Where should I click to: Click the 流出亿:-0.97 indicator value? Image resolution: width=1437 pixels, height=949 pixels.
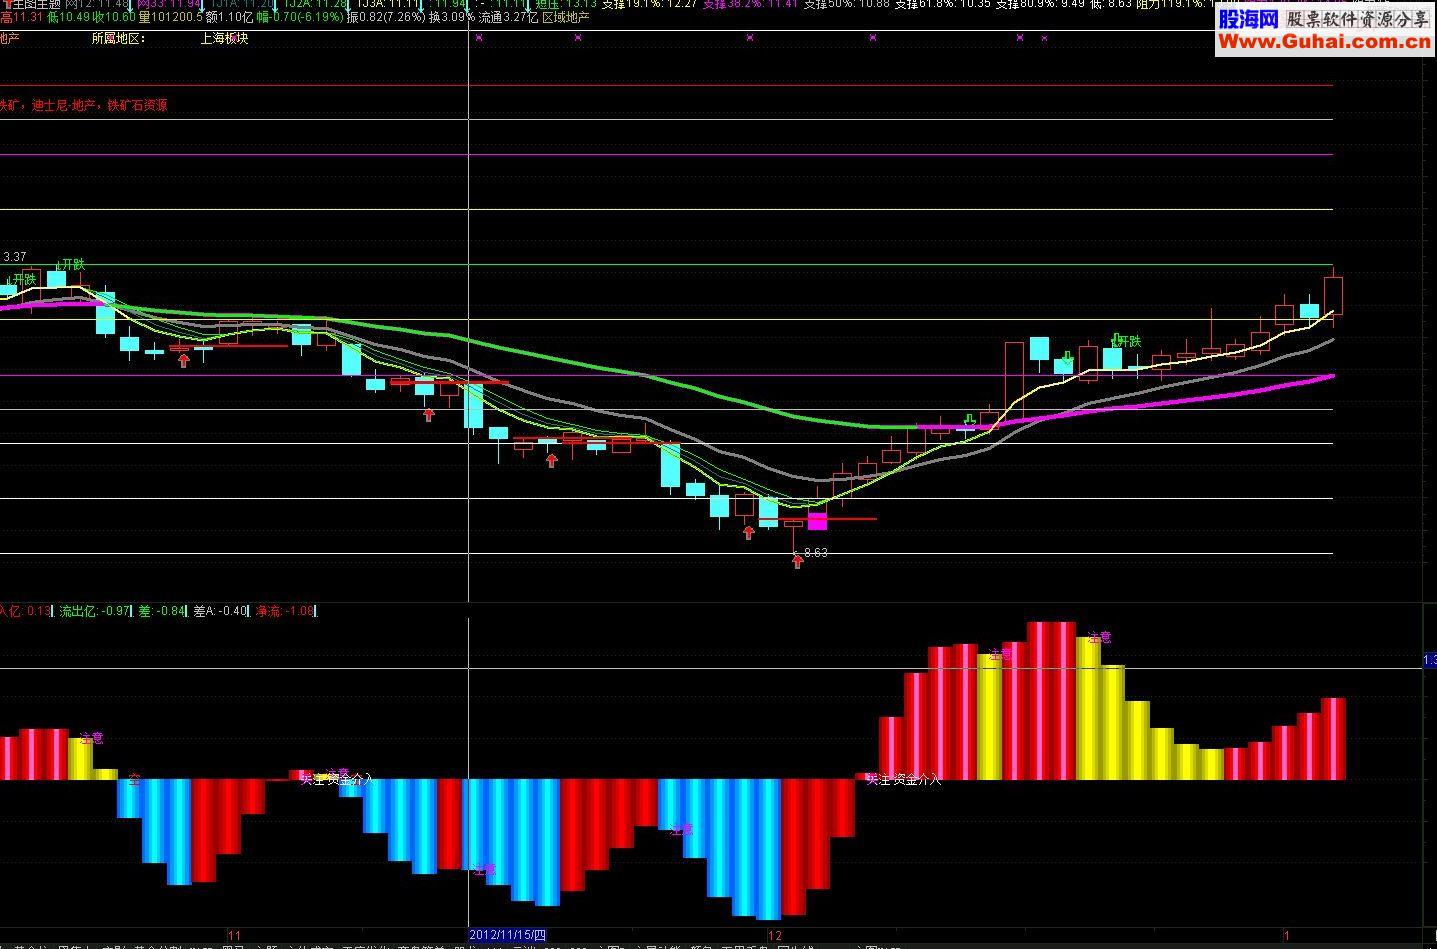[x=95, y=611]
